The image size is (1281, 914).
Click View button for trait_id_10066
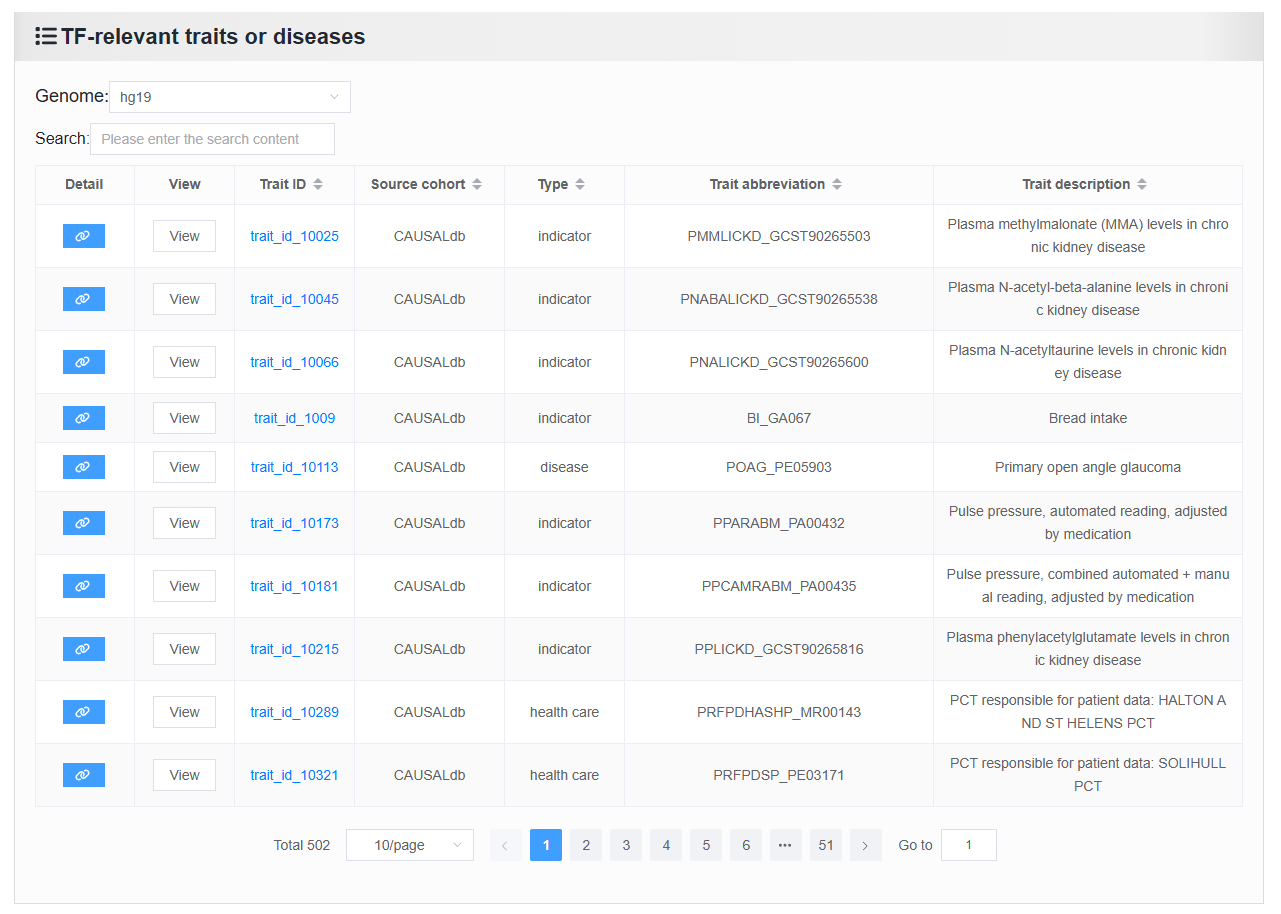pyautogui.click(x=184, y=362)
